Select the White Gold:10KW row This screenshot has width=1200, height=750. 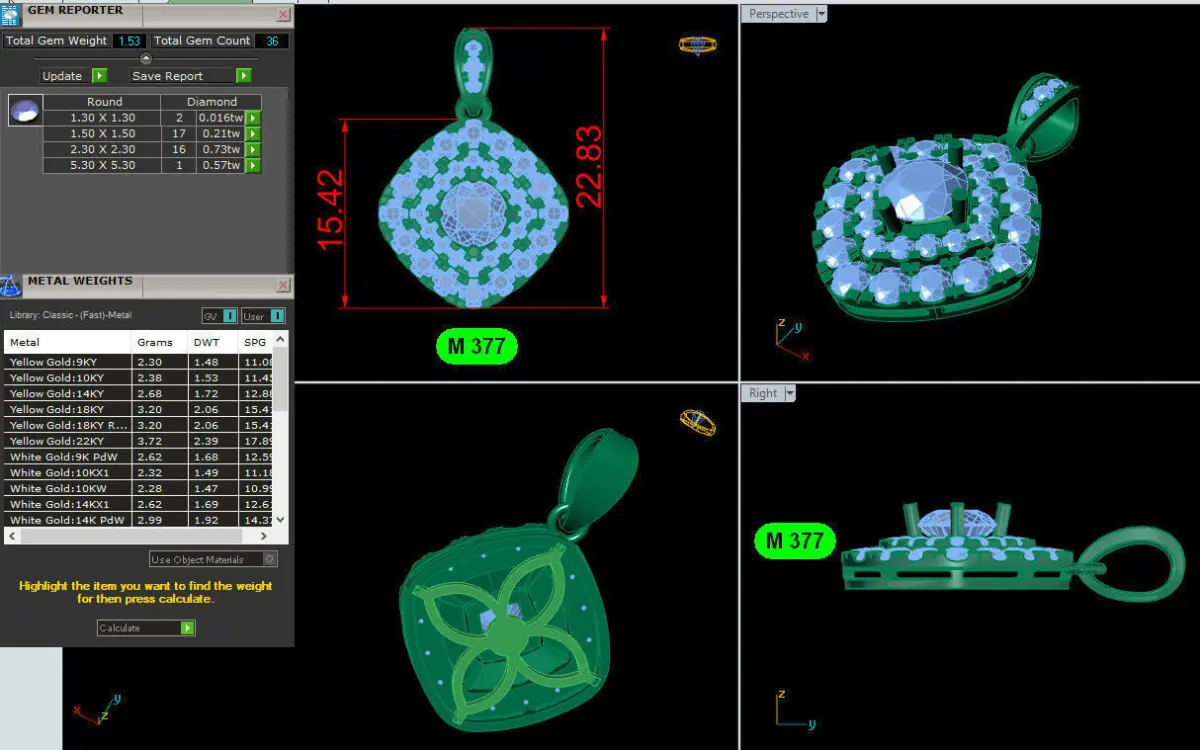pyautogui.click(x=139, y=489)
